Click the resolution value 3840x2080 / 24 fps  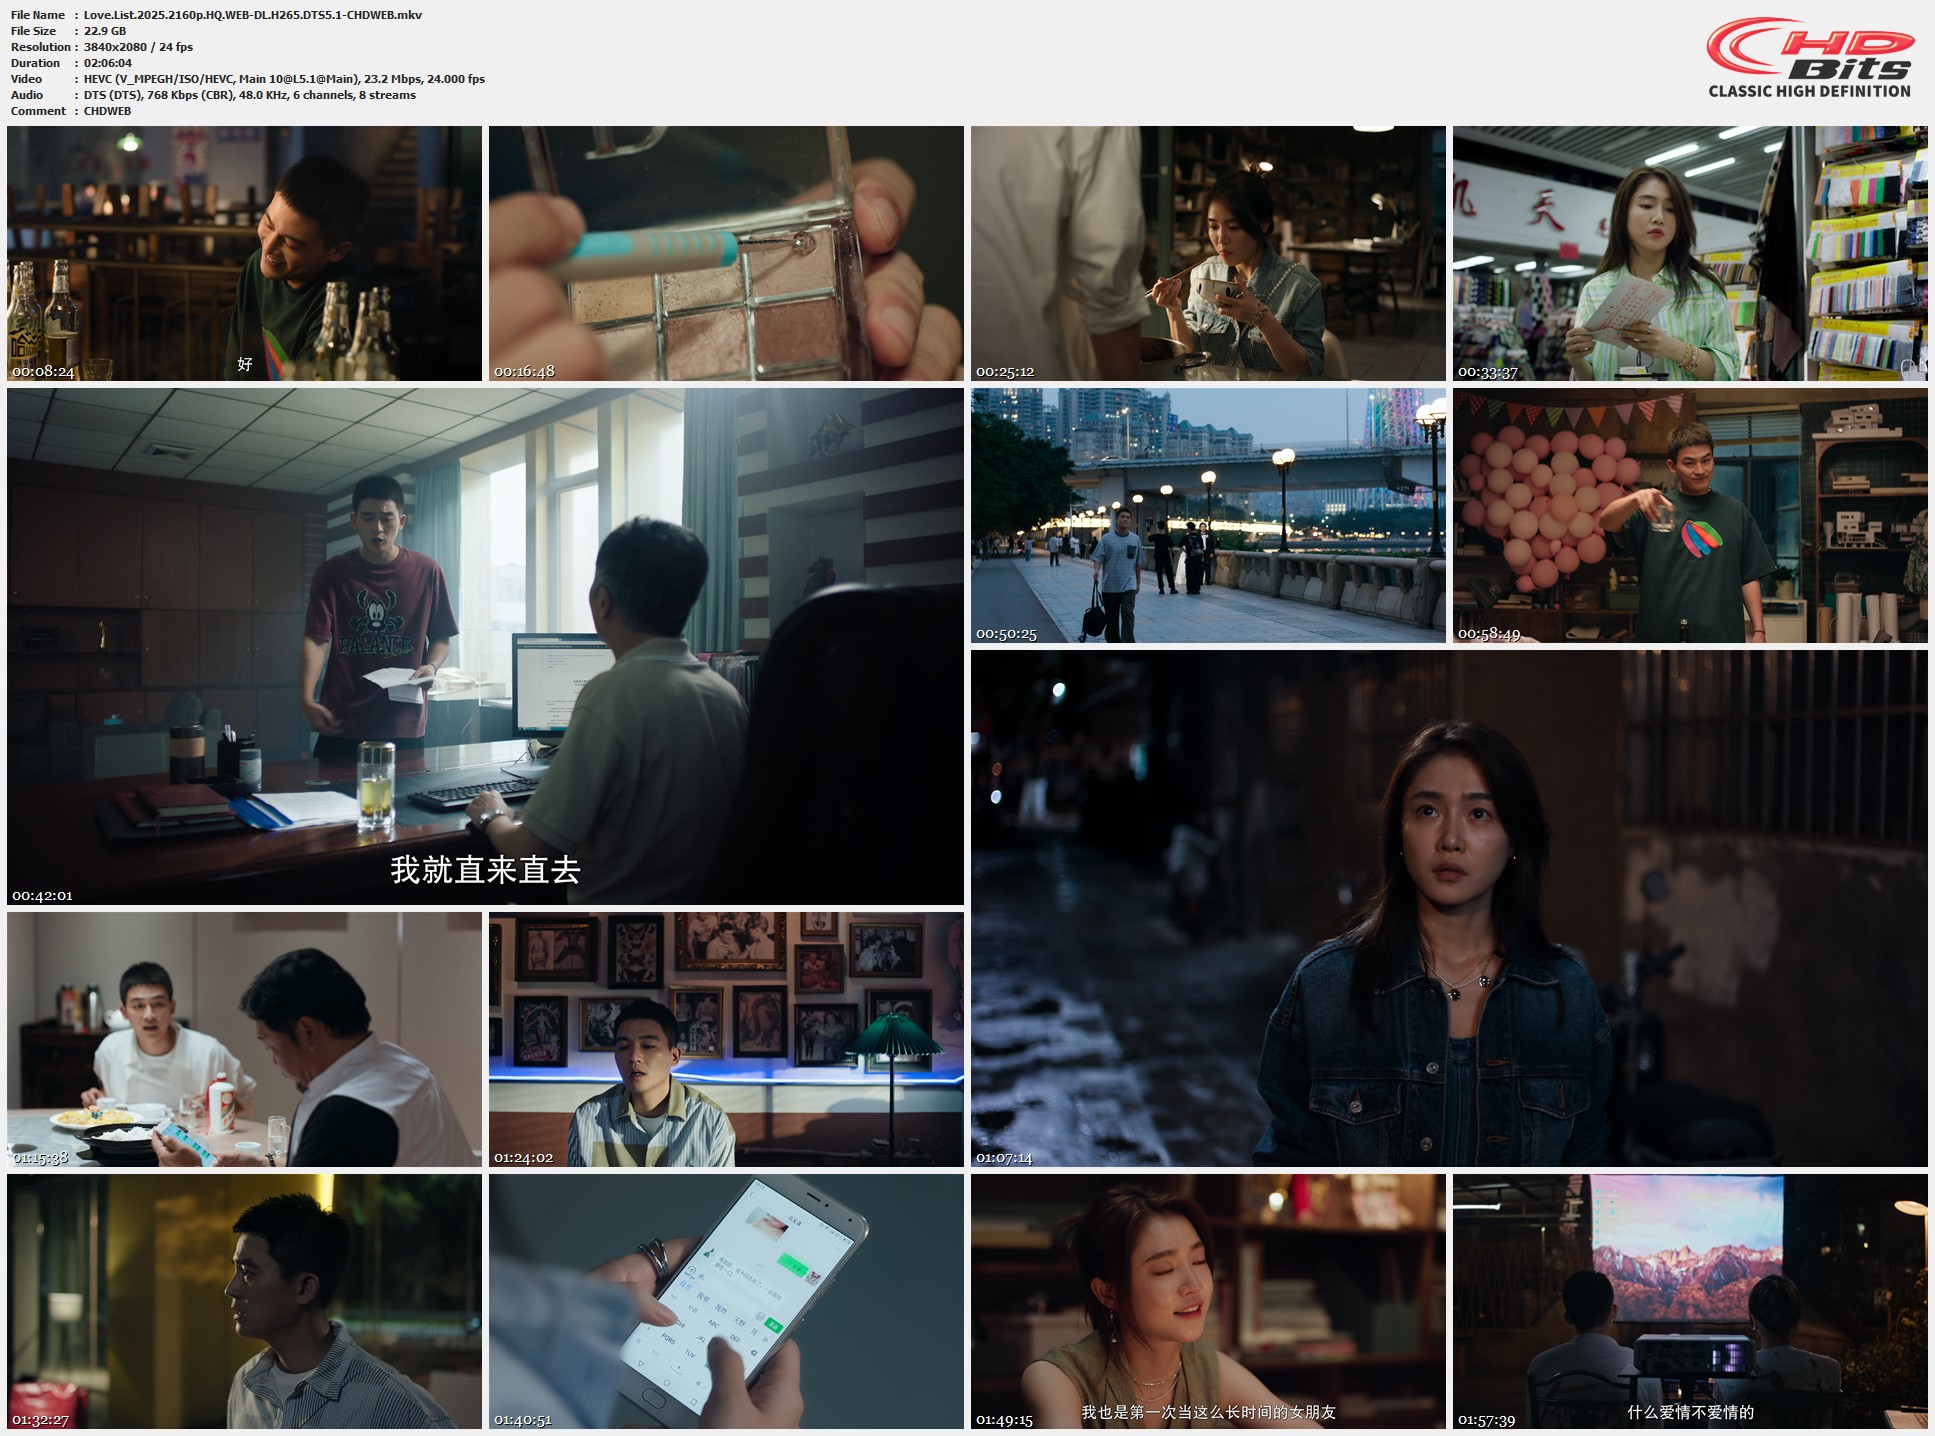(x=138, y=47)
